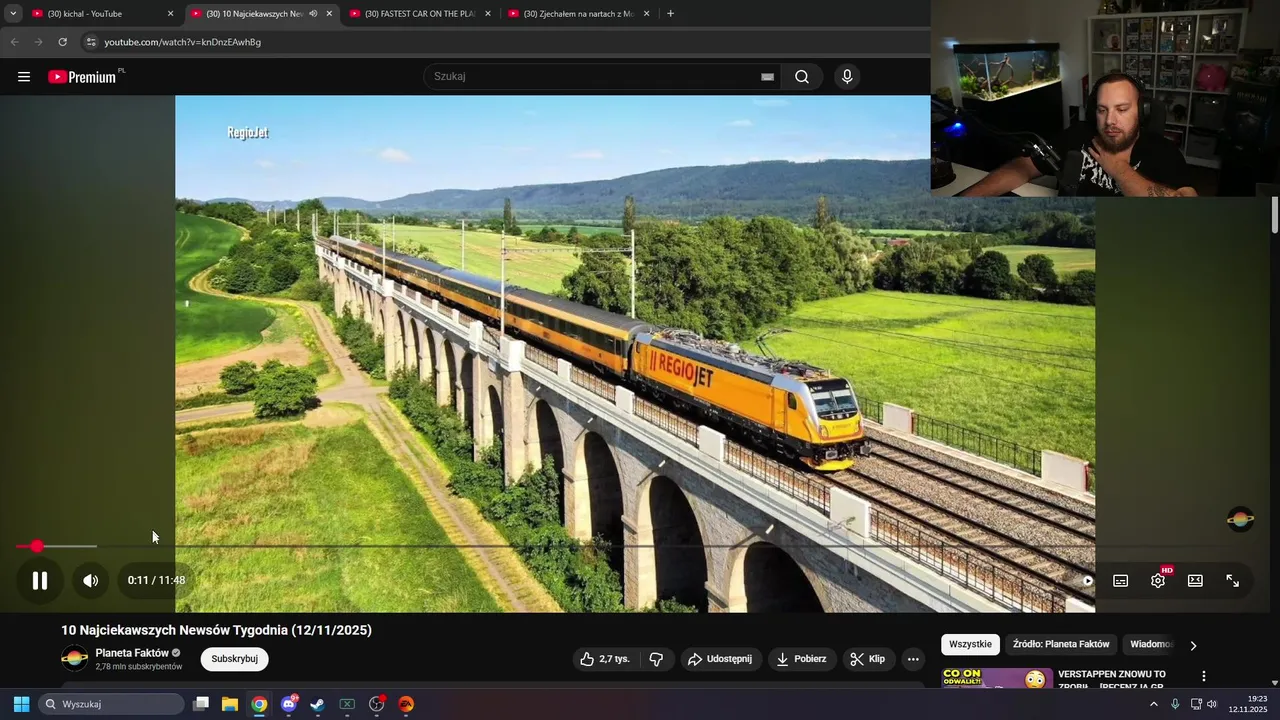Show more chips with right arrow

tap(1193, 645)
